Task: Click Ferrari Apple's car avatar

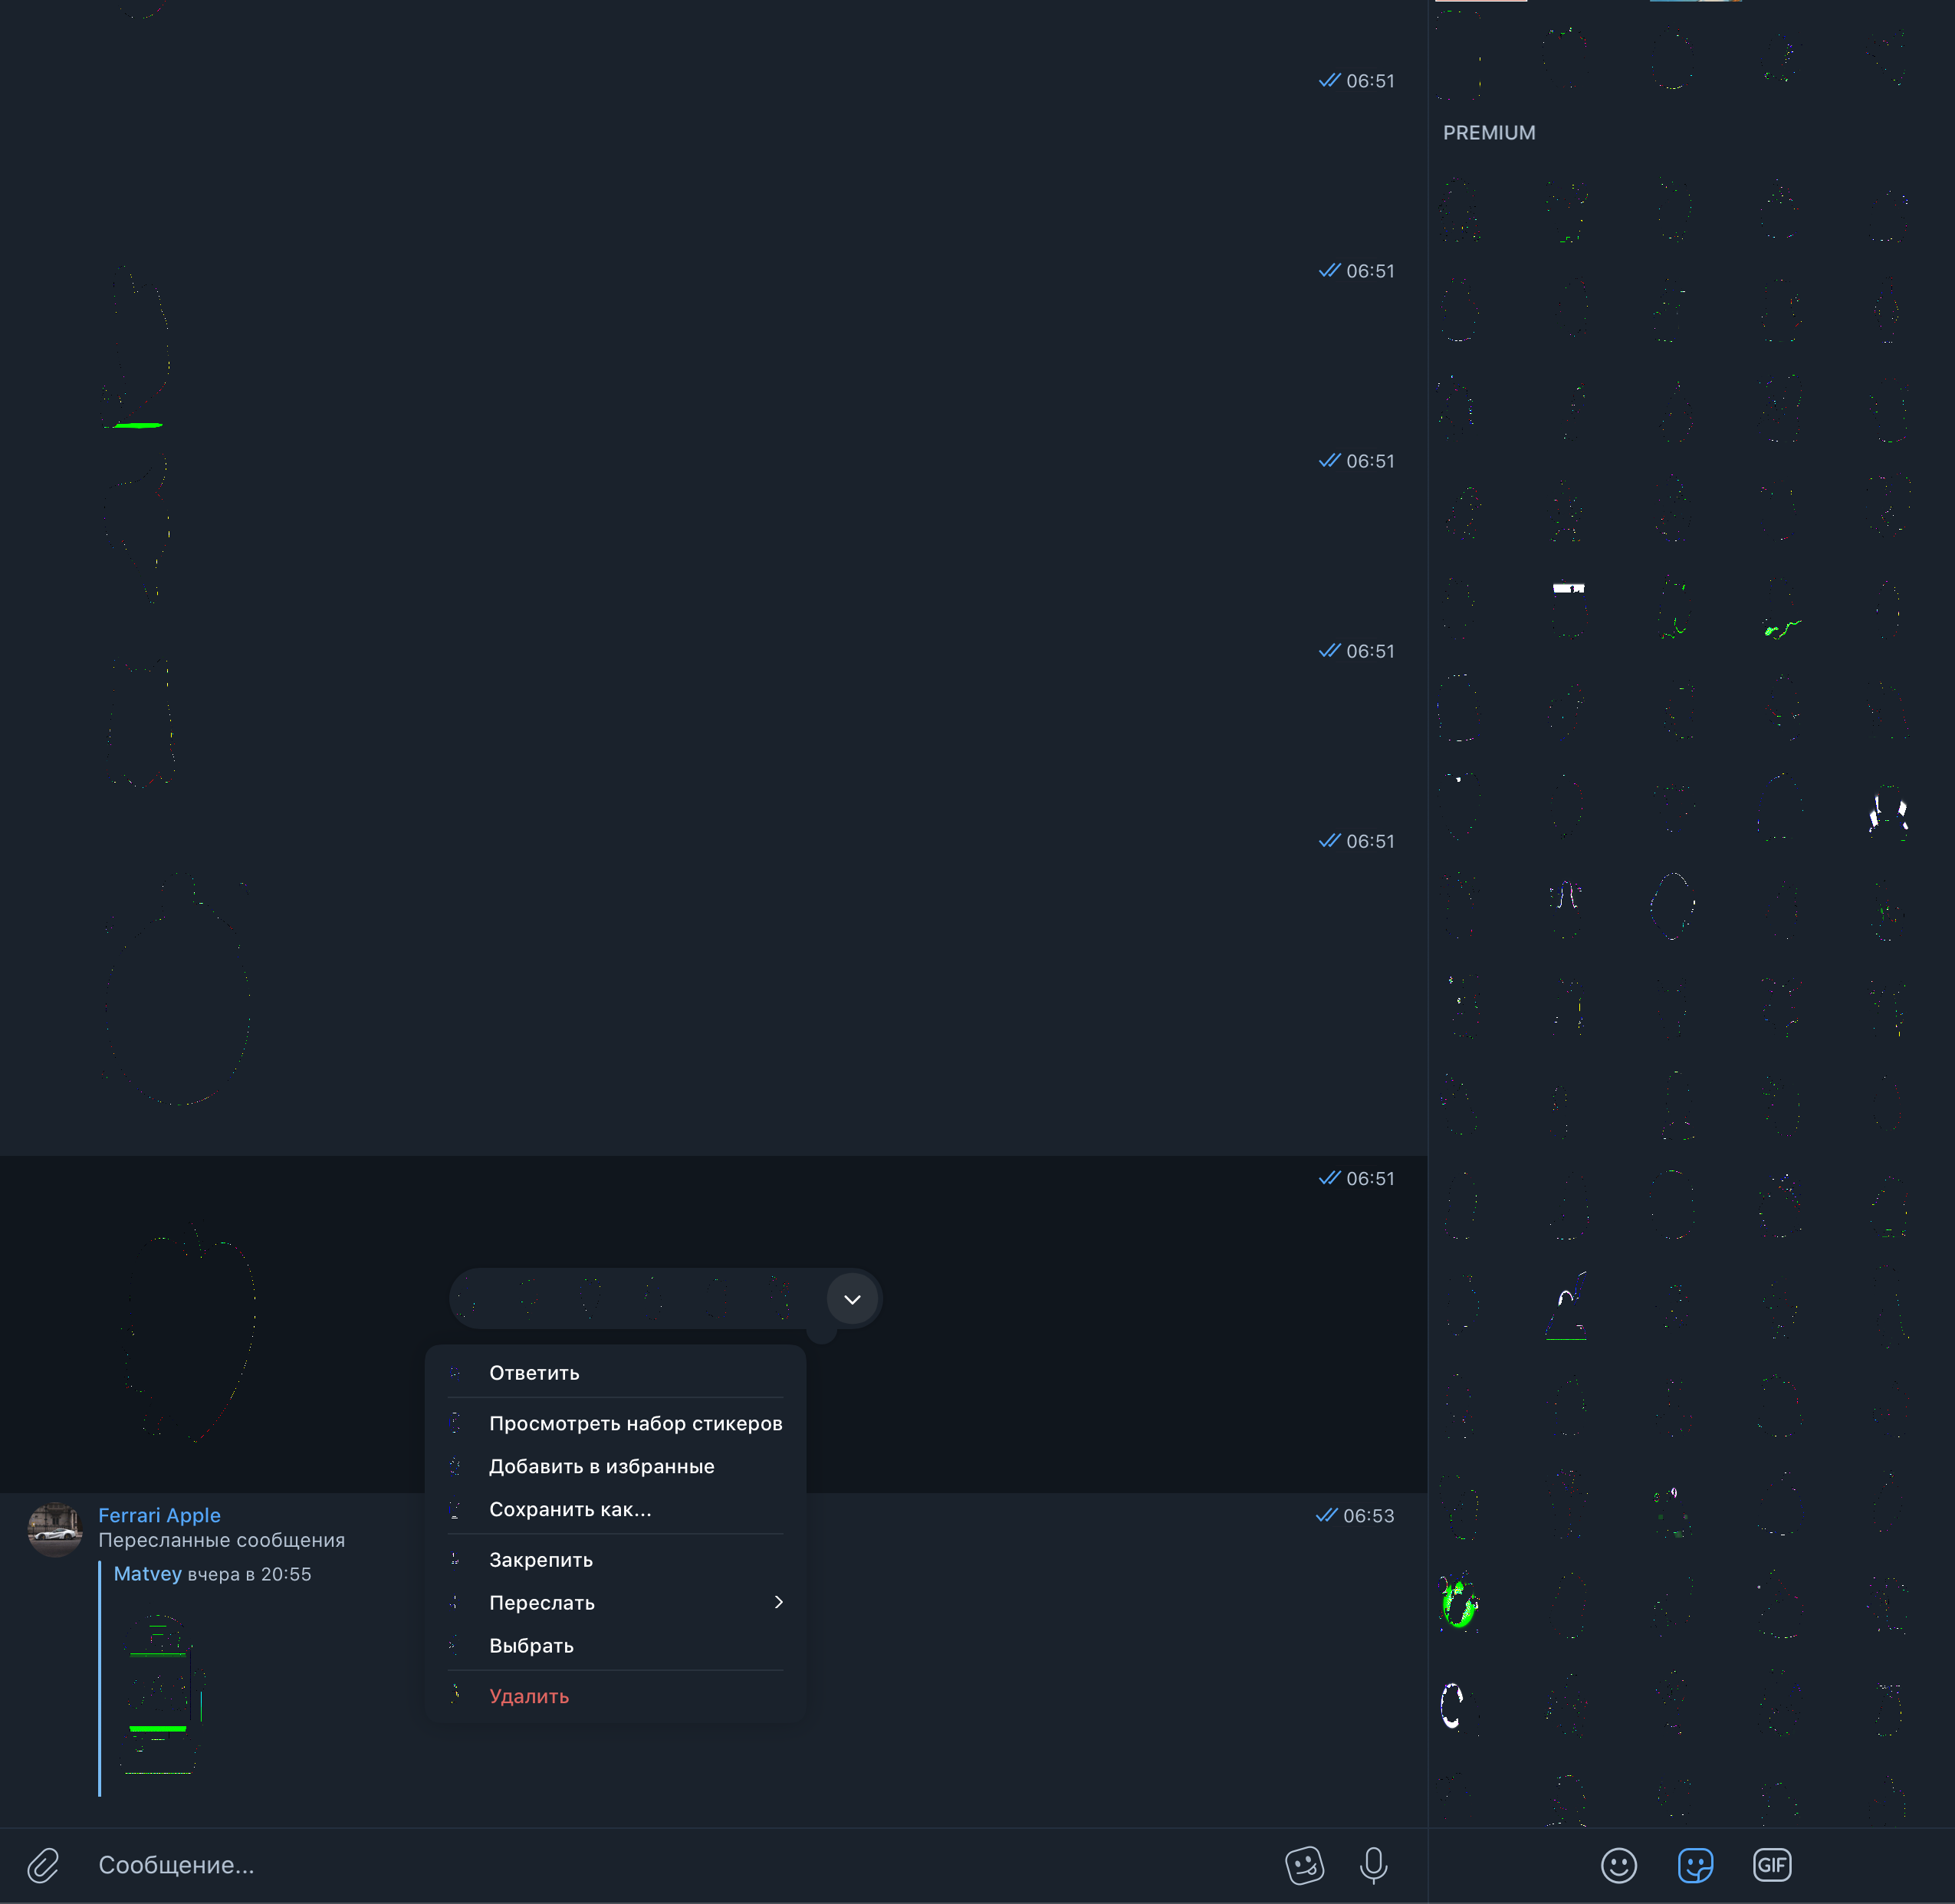Action: (55, 1530)
